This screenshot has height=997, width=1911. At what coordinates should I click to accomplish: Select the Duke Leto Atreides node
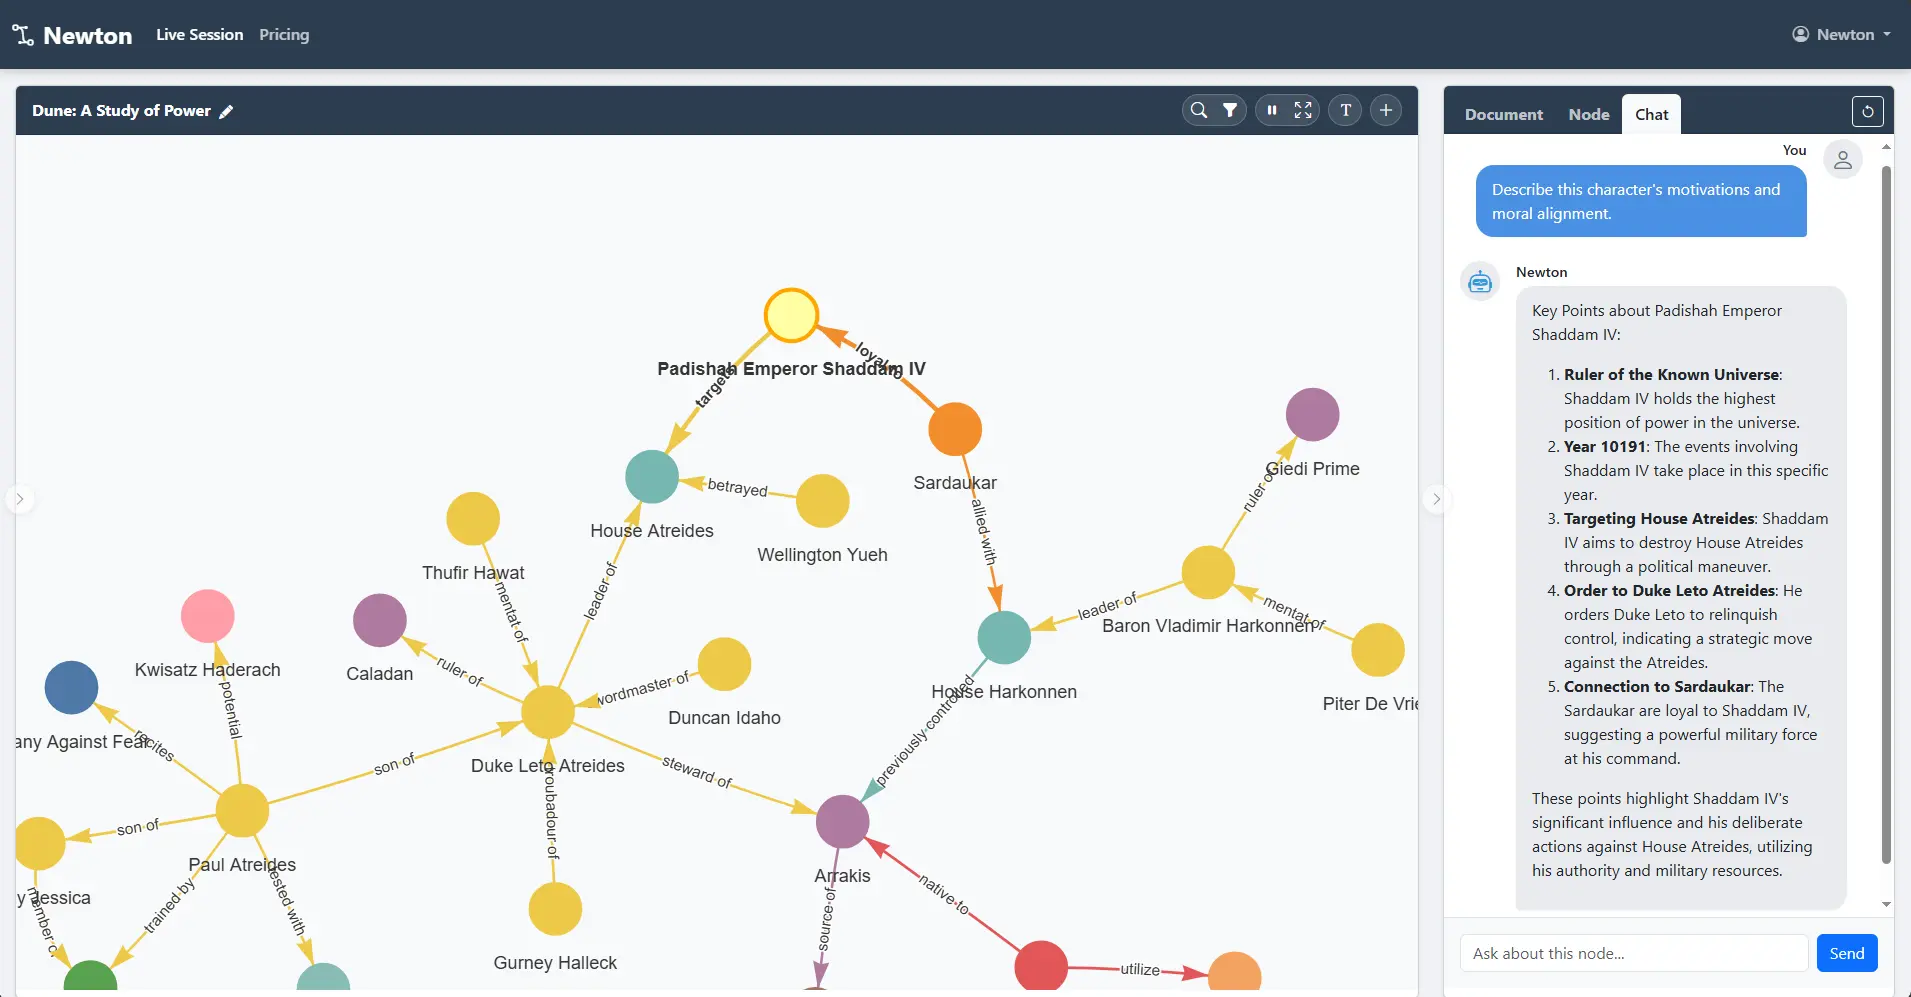pos(548,711)
